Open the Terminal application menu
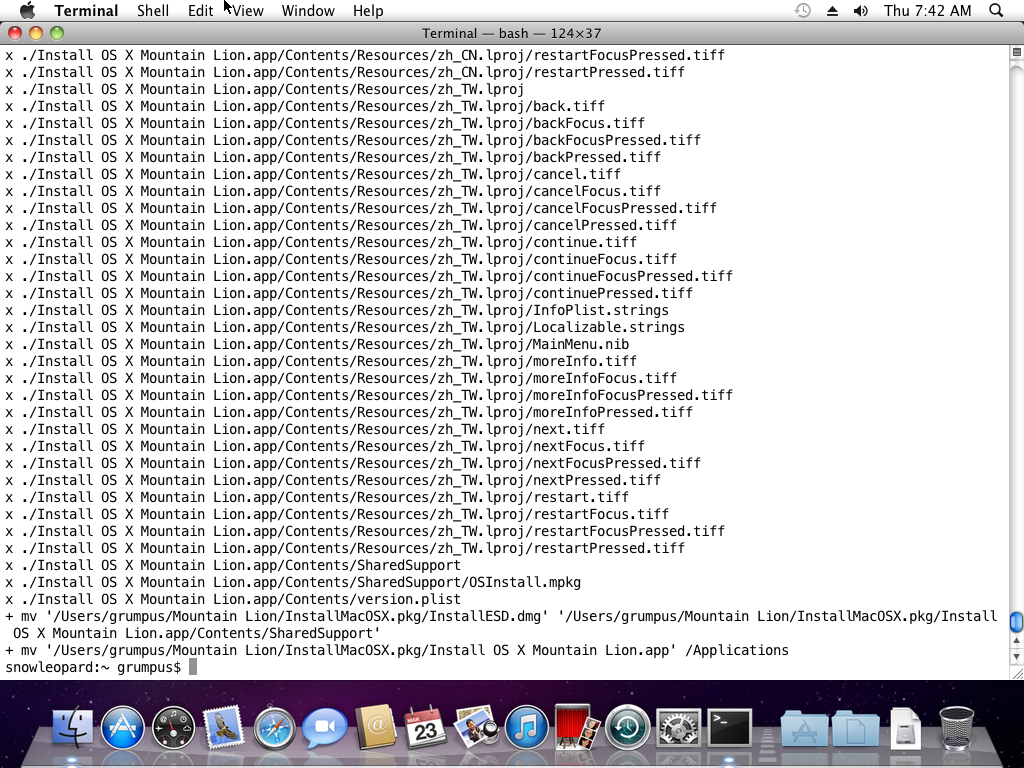Viewport: 1024px width, 768px height. coord(86,10)
